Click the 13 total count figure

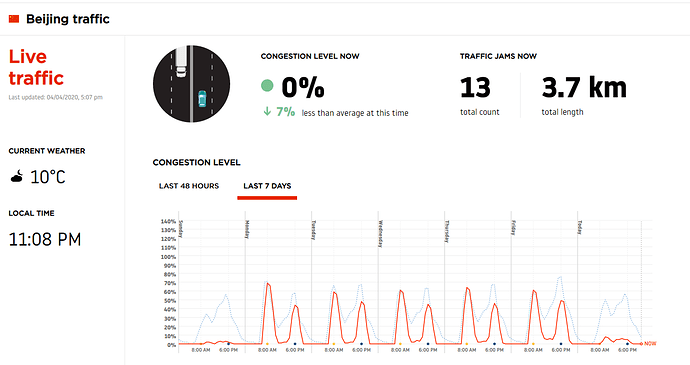475,88
